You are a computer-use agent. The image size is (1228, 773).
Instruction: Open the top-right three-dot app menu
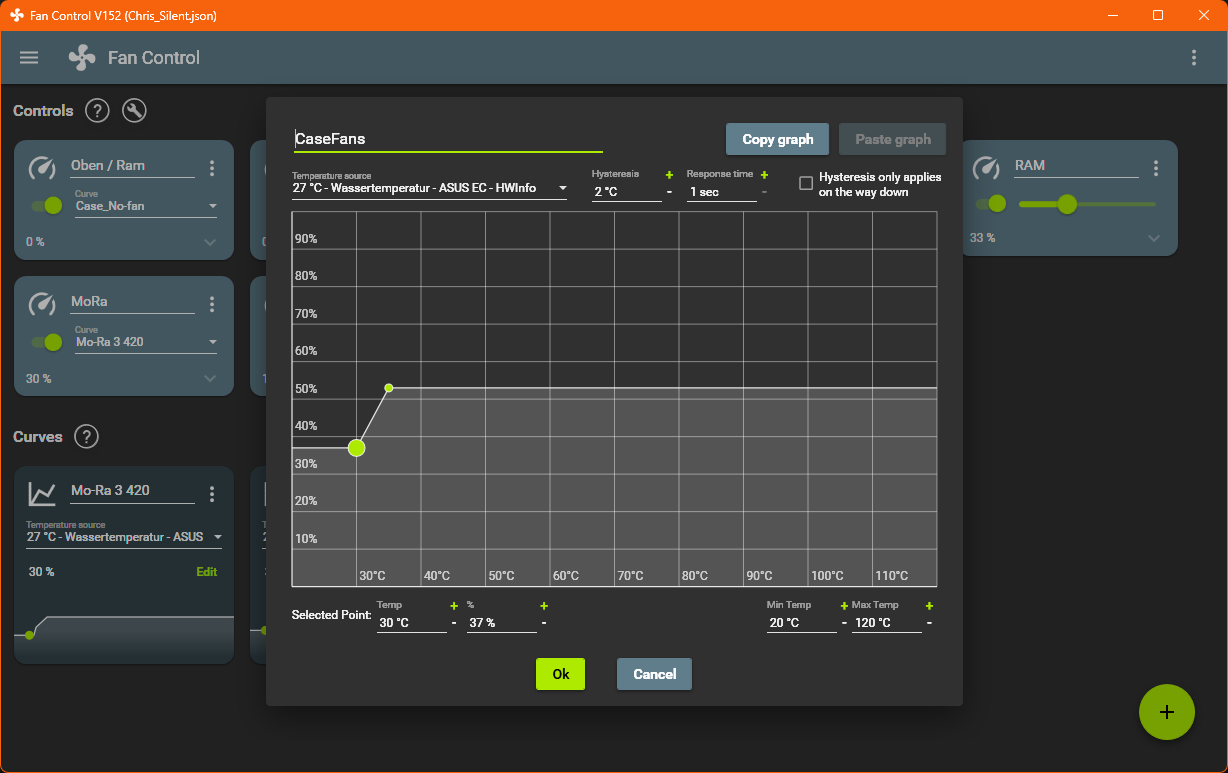coord(1194,58)
